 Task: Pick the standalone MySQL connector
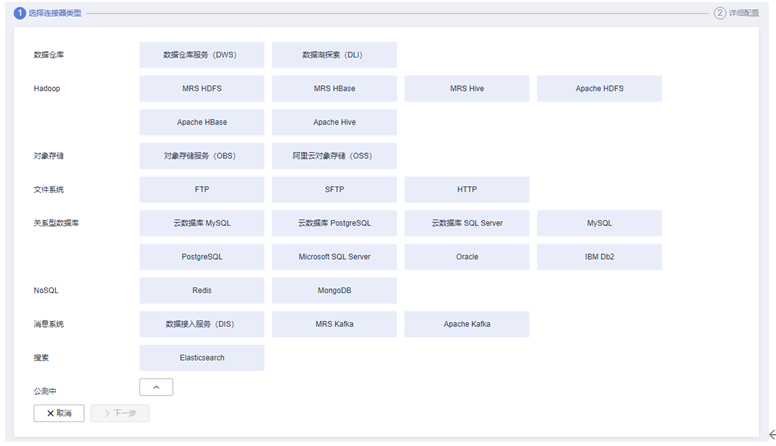point(599,223)
